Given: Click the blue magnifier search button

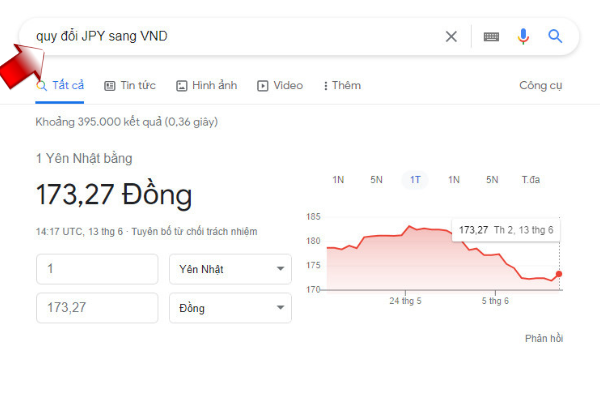Looking at the screenshot, I should pyautogui.click(x=556, y=37).
